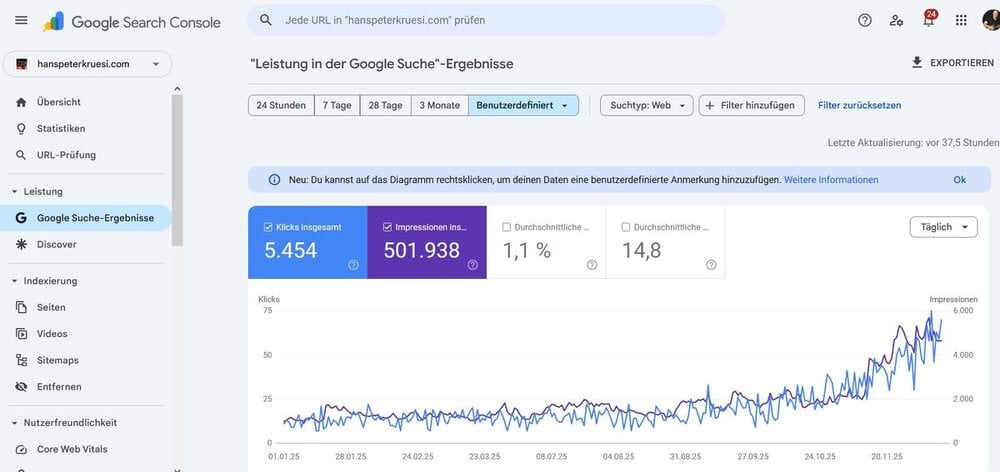Click the Videos icon in sidebar

(x=21, y=334)
